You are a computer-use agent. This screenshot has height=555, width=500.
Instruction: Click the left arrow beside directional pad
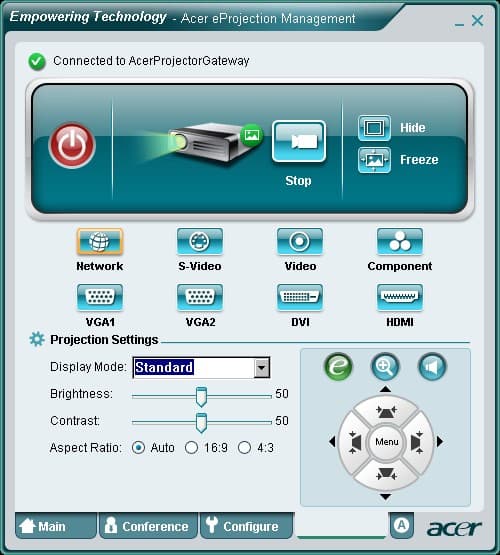coord(332,441)
